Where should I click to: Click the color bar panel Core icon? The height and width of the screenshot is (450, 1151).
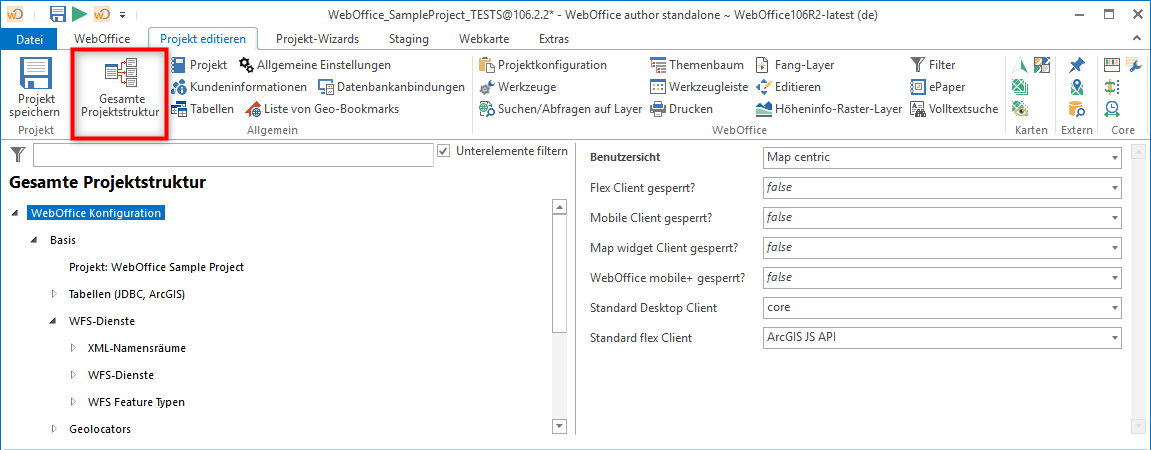(x=1111, y=65)
